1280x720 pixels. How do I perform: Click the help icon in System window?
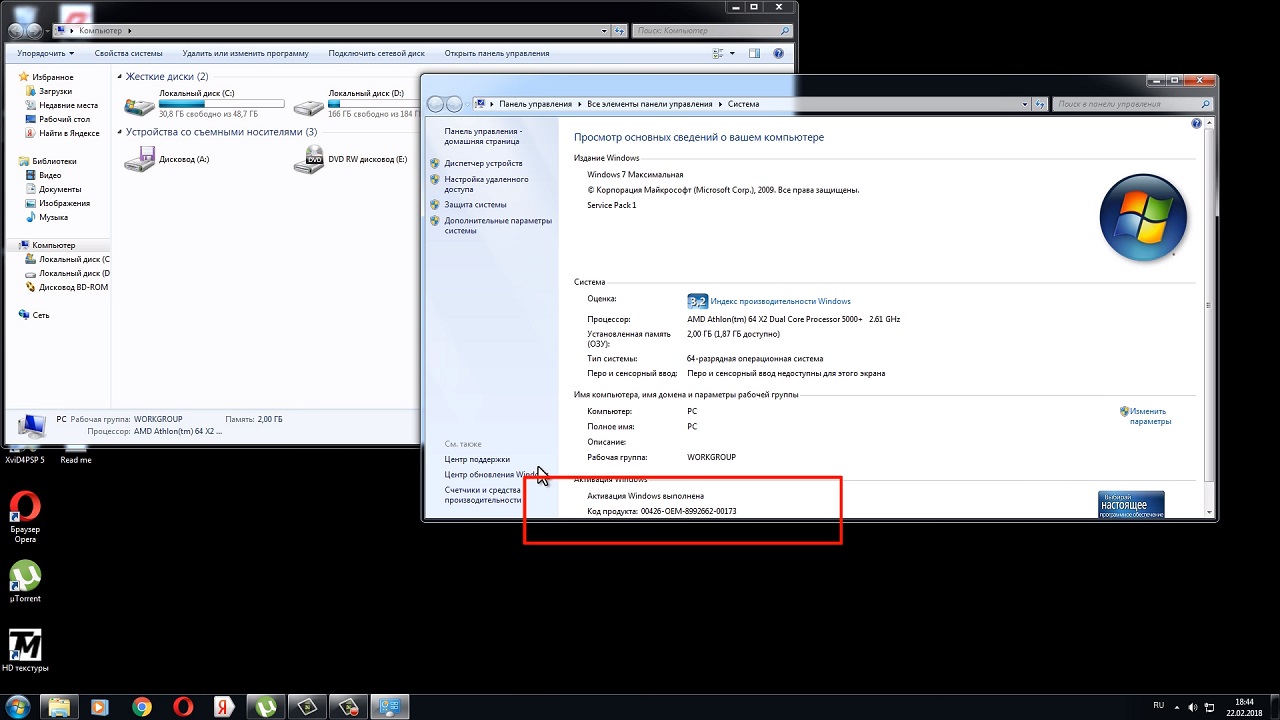pos(1196,124)
